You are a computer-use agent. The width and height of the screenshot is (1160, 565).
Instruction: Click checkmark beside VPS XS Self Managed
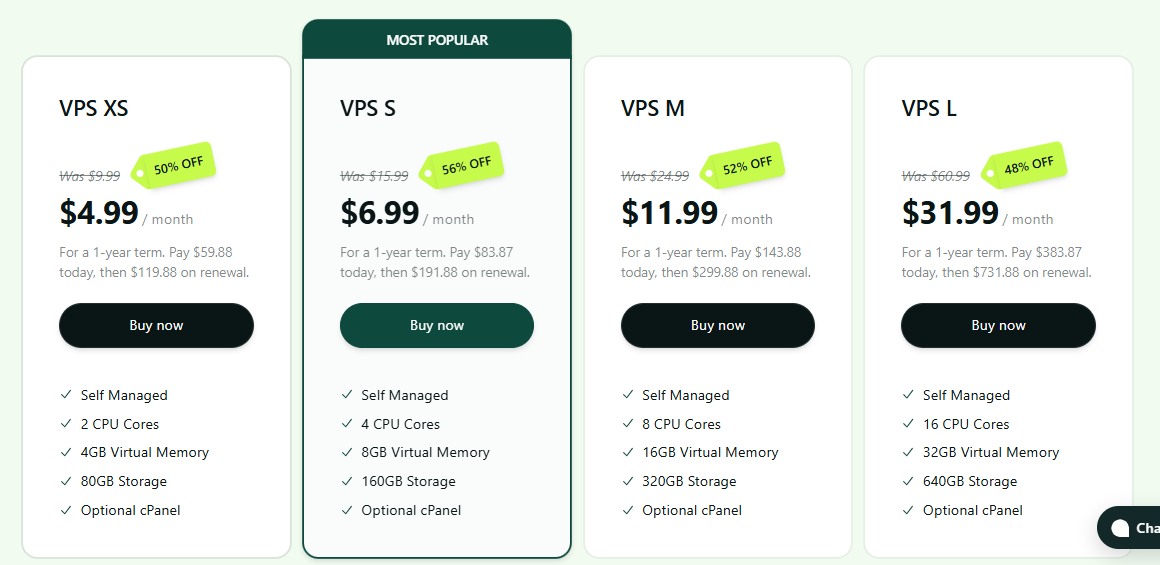[x=66, y=395]
